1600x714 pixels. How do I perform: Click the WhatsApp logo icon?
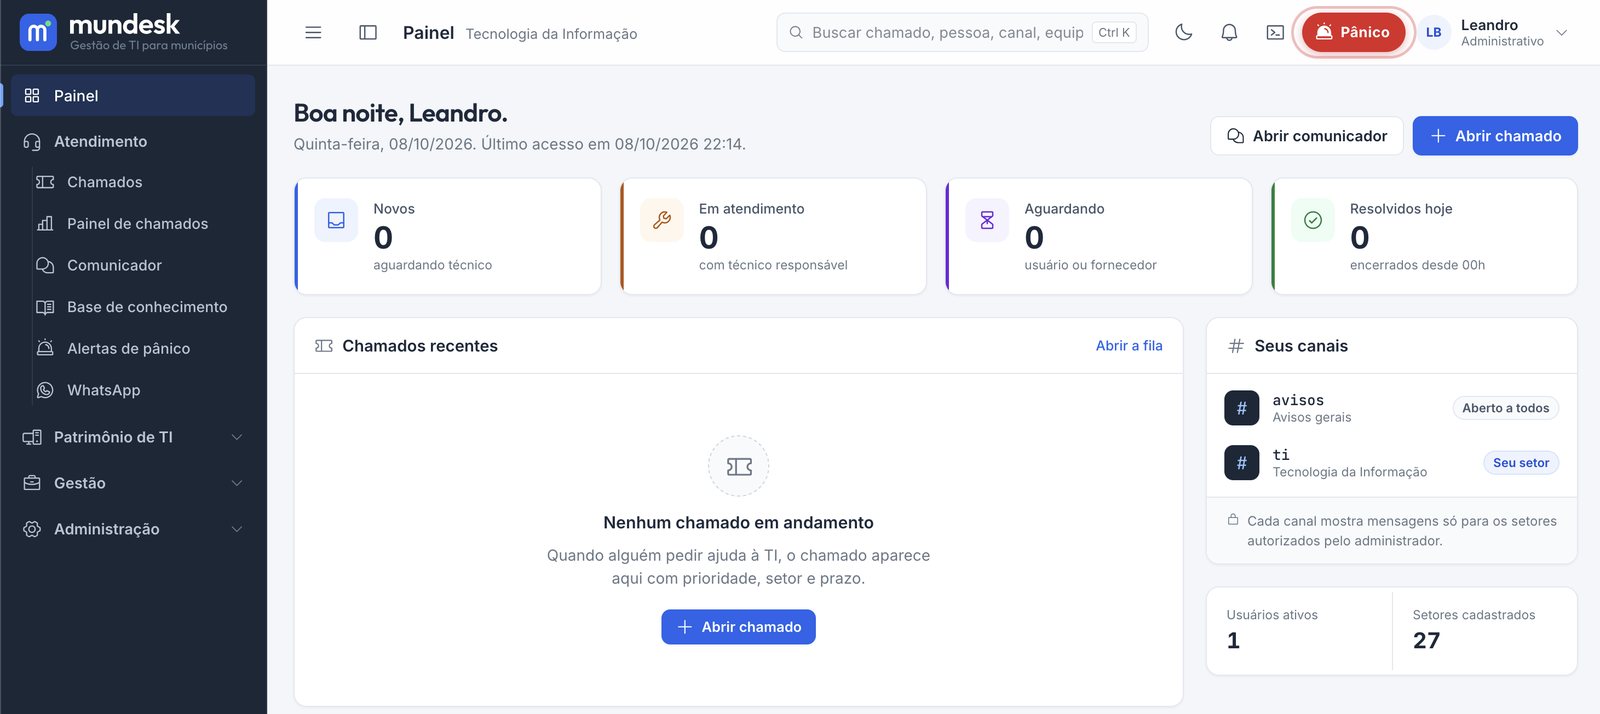[45, 390]
